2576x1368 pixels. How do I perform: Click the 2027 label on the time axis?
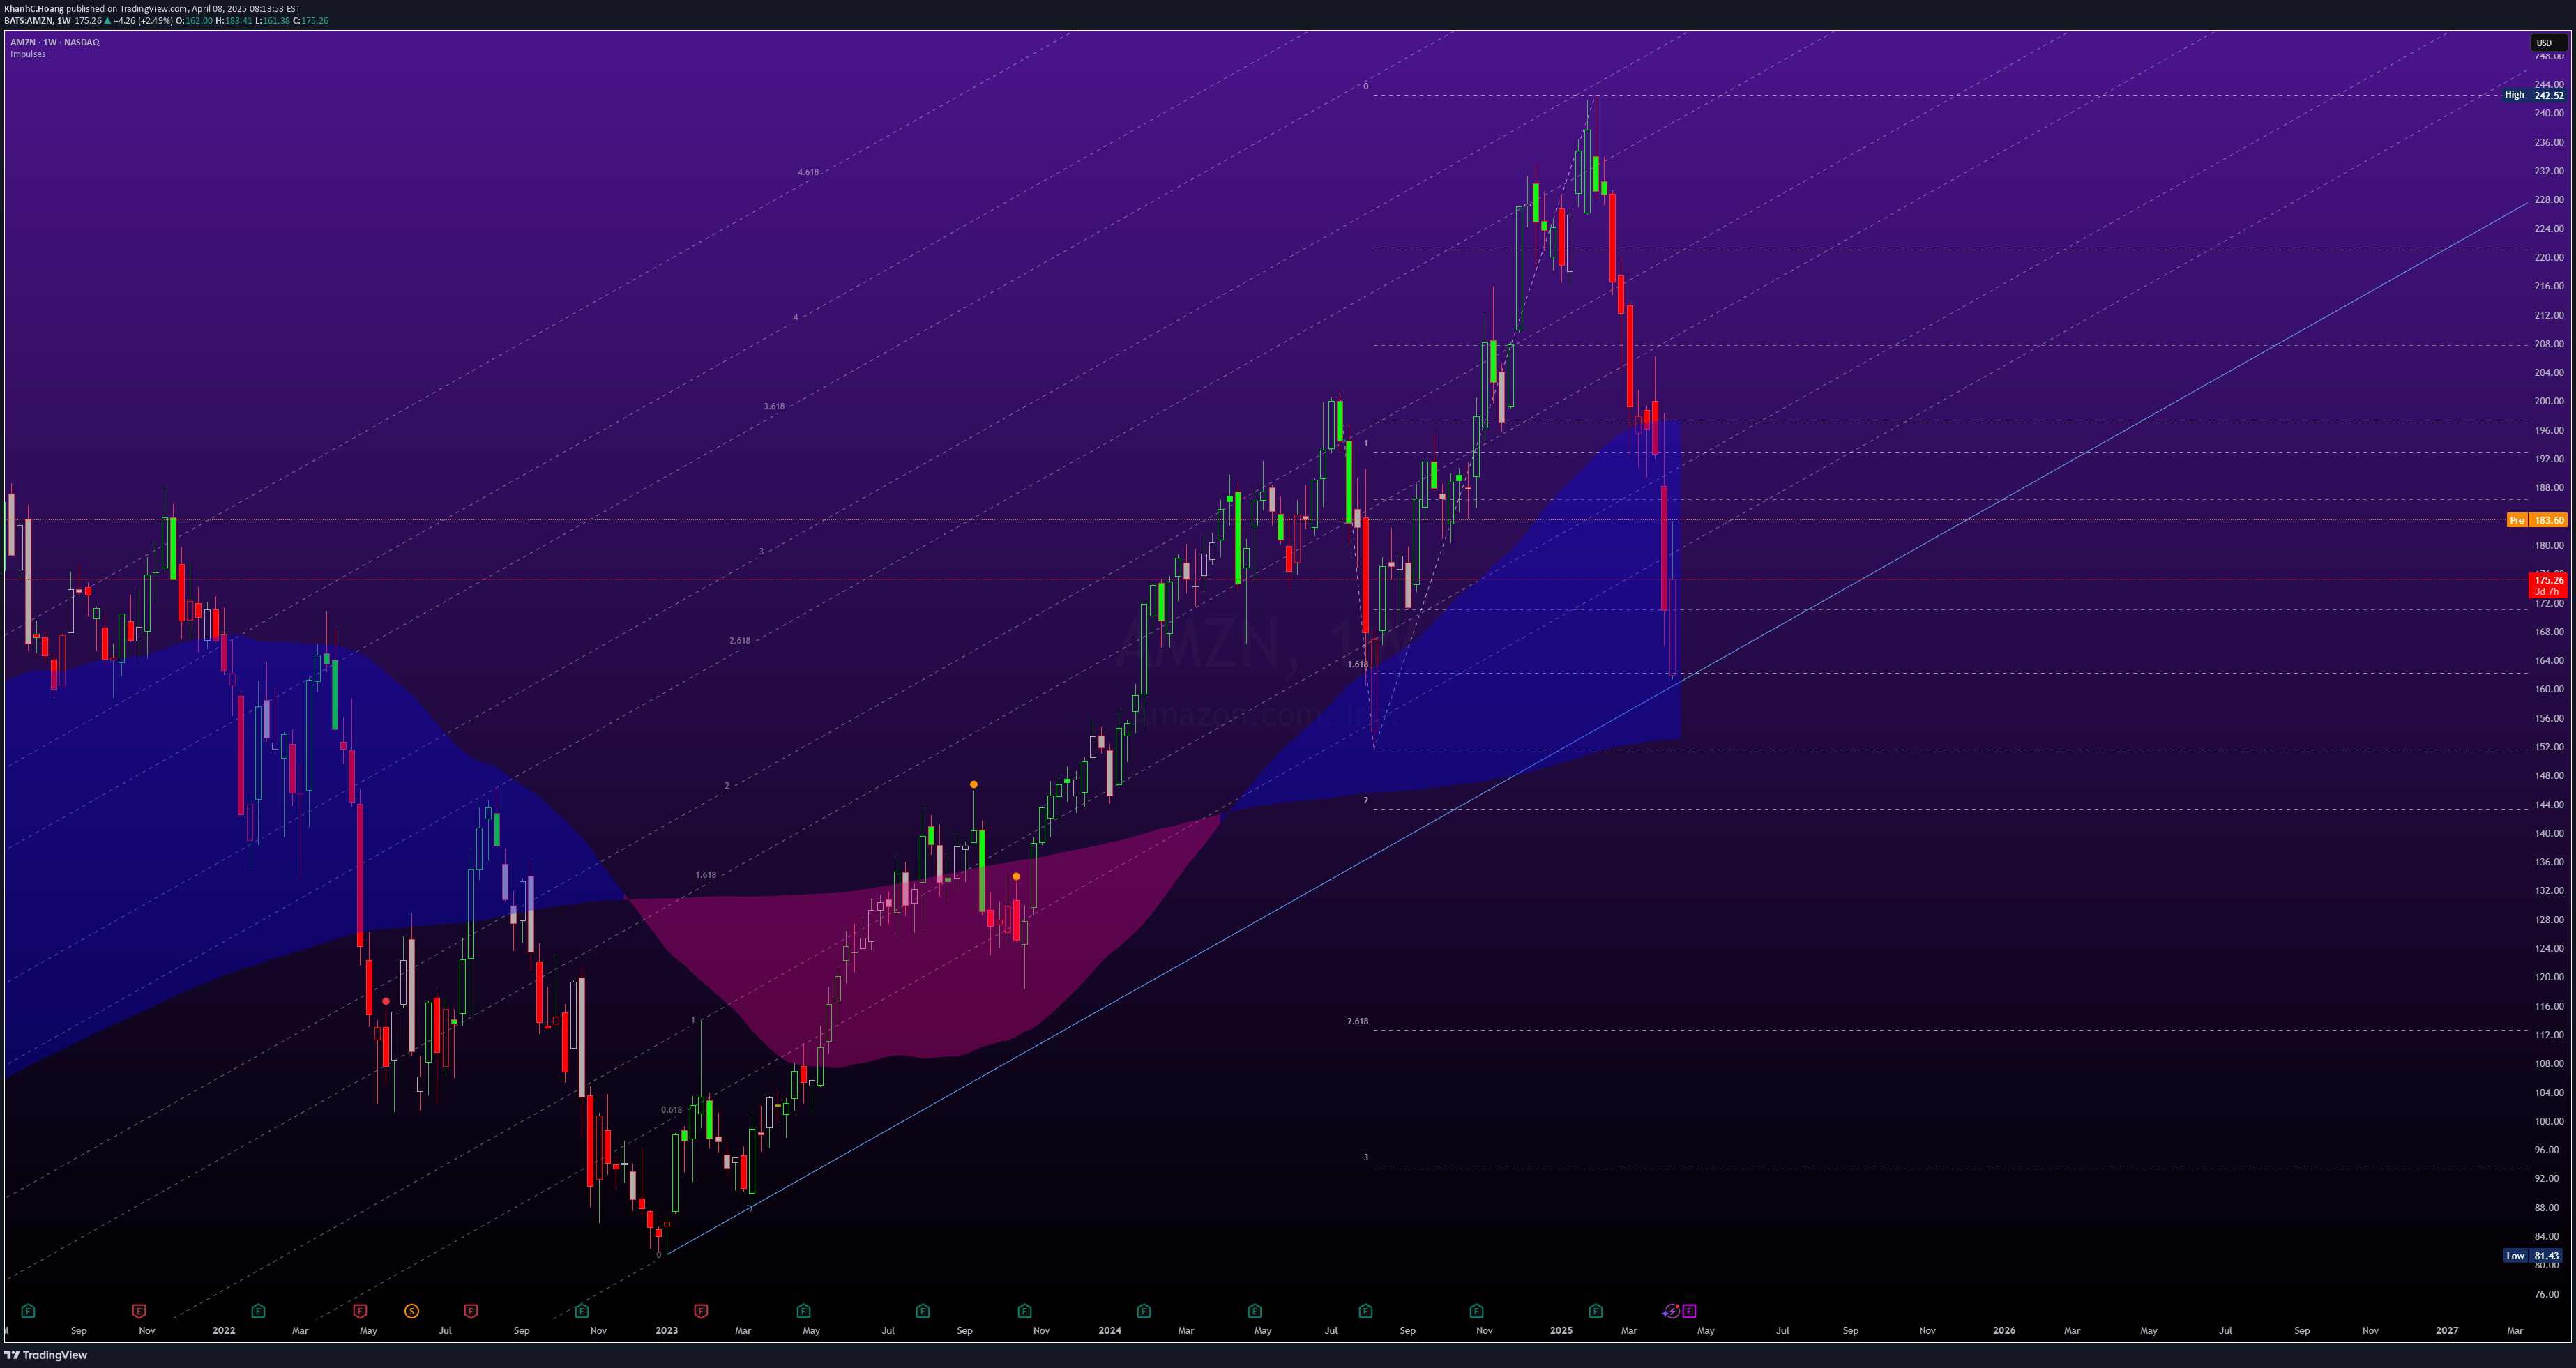2446,1330
